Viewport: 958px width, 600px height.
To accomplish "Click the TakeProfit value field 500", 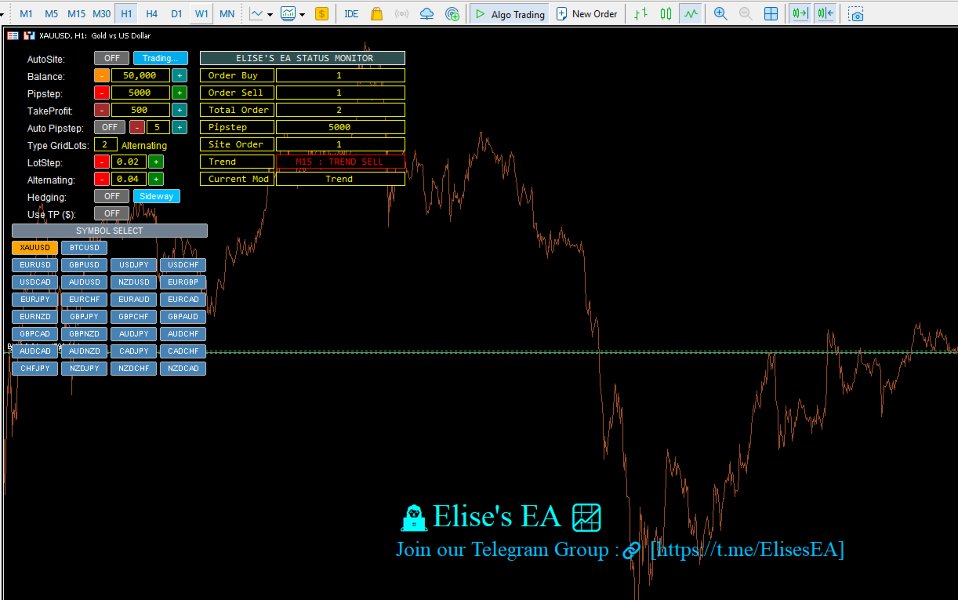I will (x=140, y=110).
